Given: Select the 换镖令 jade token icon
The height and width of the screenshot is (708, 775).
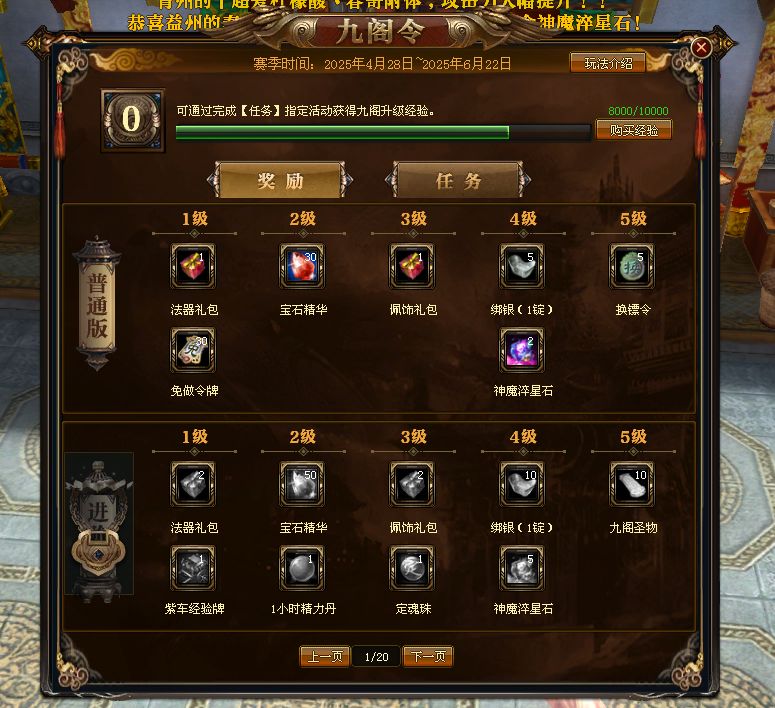Looking at the screenshot, I should 632,266.
